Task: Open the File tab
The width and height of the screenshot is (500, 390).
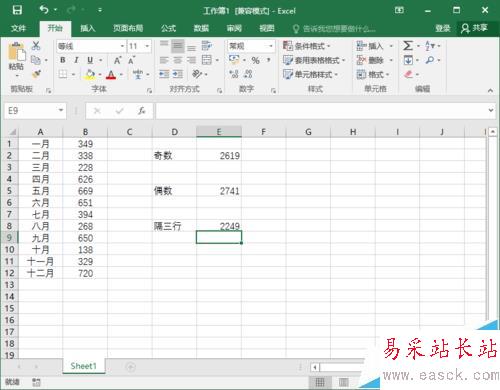Action: [18, 28]
